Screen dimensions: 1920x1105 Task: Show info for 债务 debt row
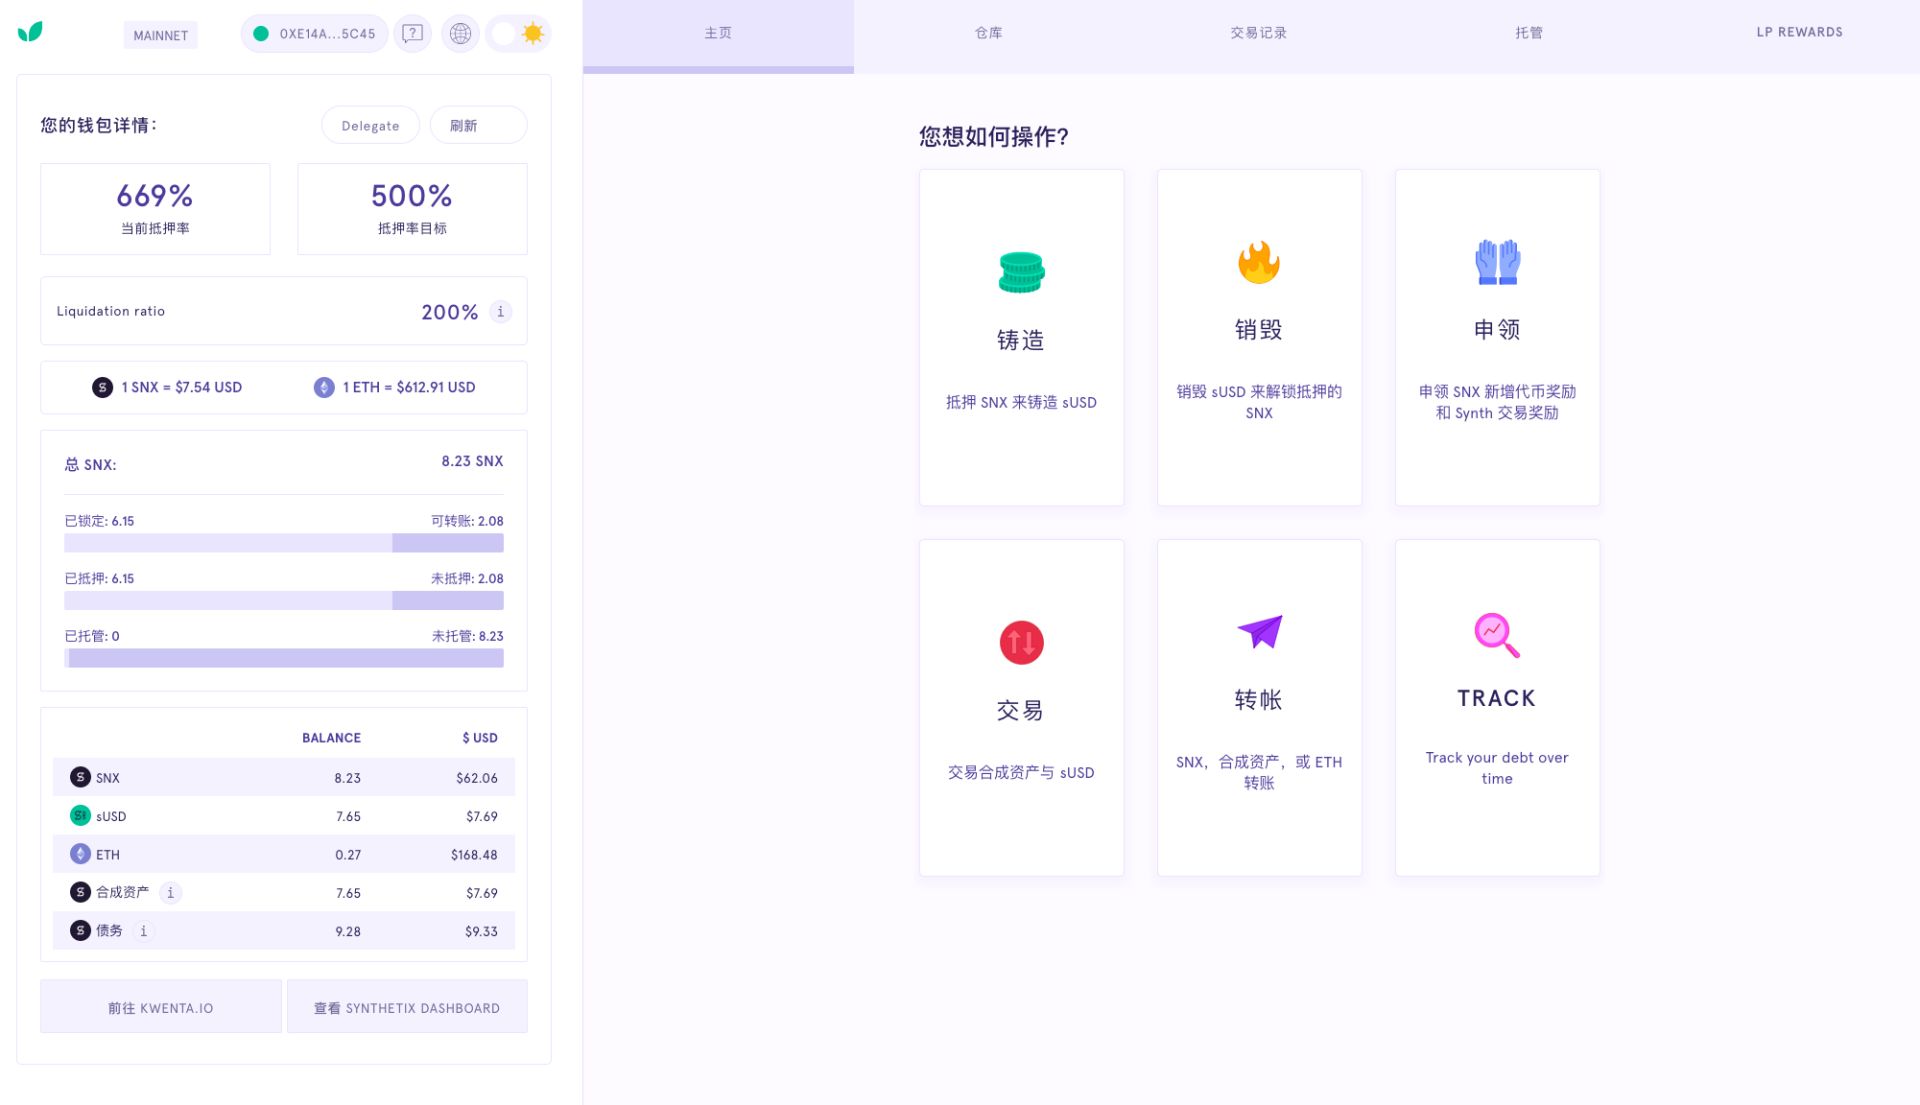pyautogui.click(x=144, y=931)
